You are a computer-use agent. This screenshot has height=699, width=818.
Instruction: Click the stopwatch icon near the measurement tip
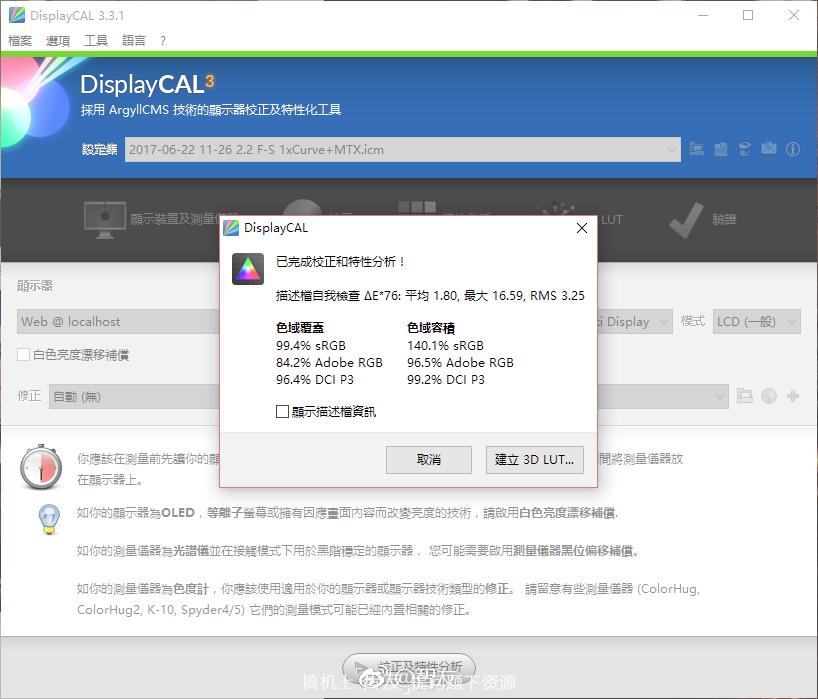pos(41,466)
